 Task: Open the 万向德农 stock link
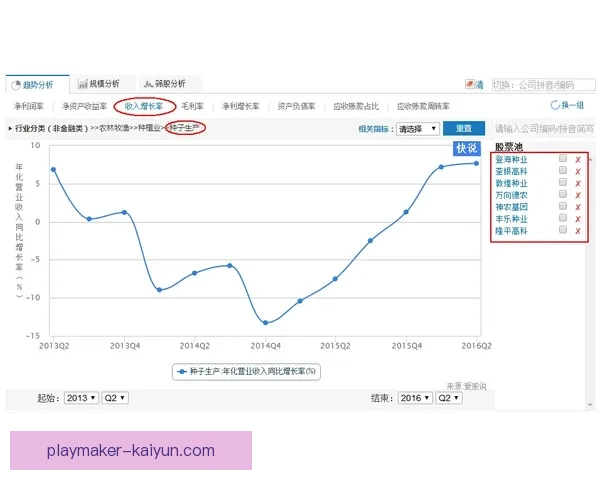click(x=511, y=195)
